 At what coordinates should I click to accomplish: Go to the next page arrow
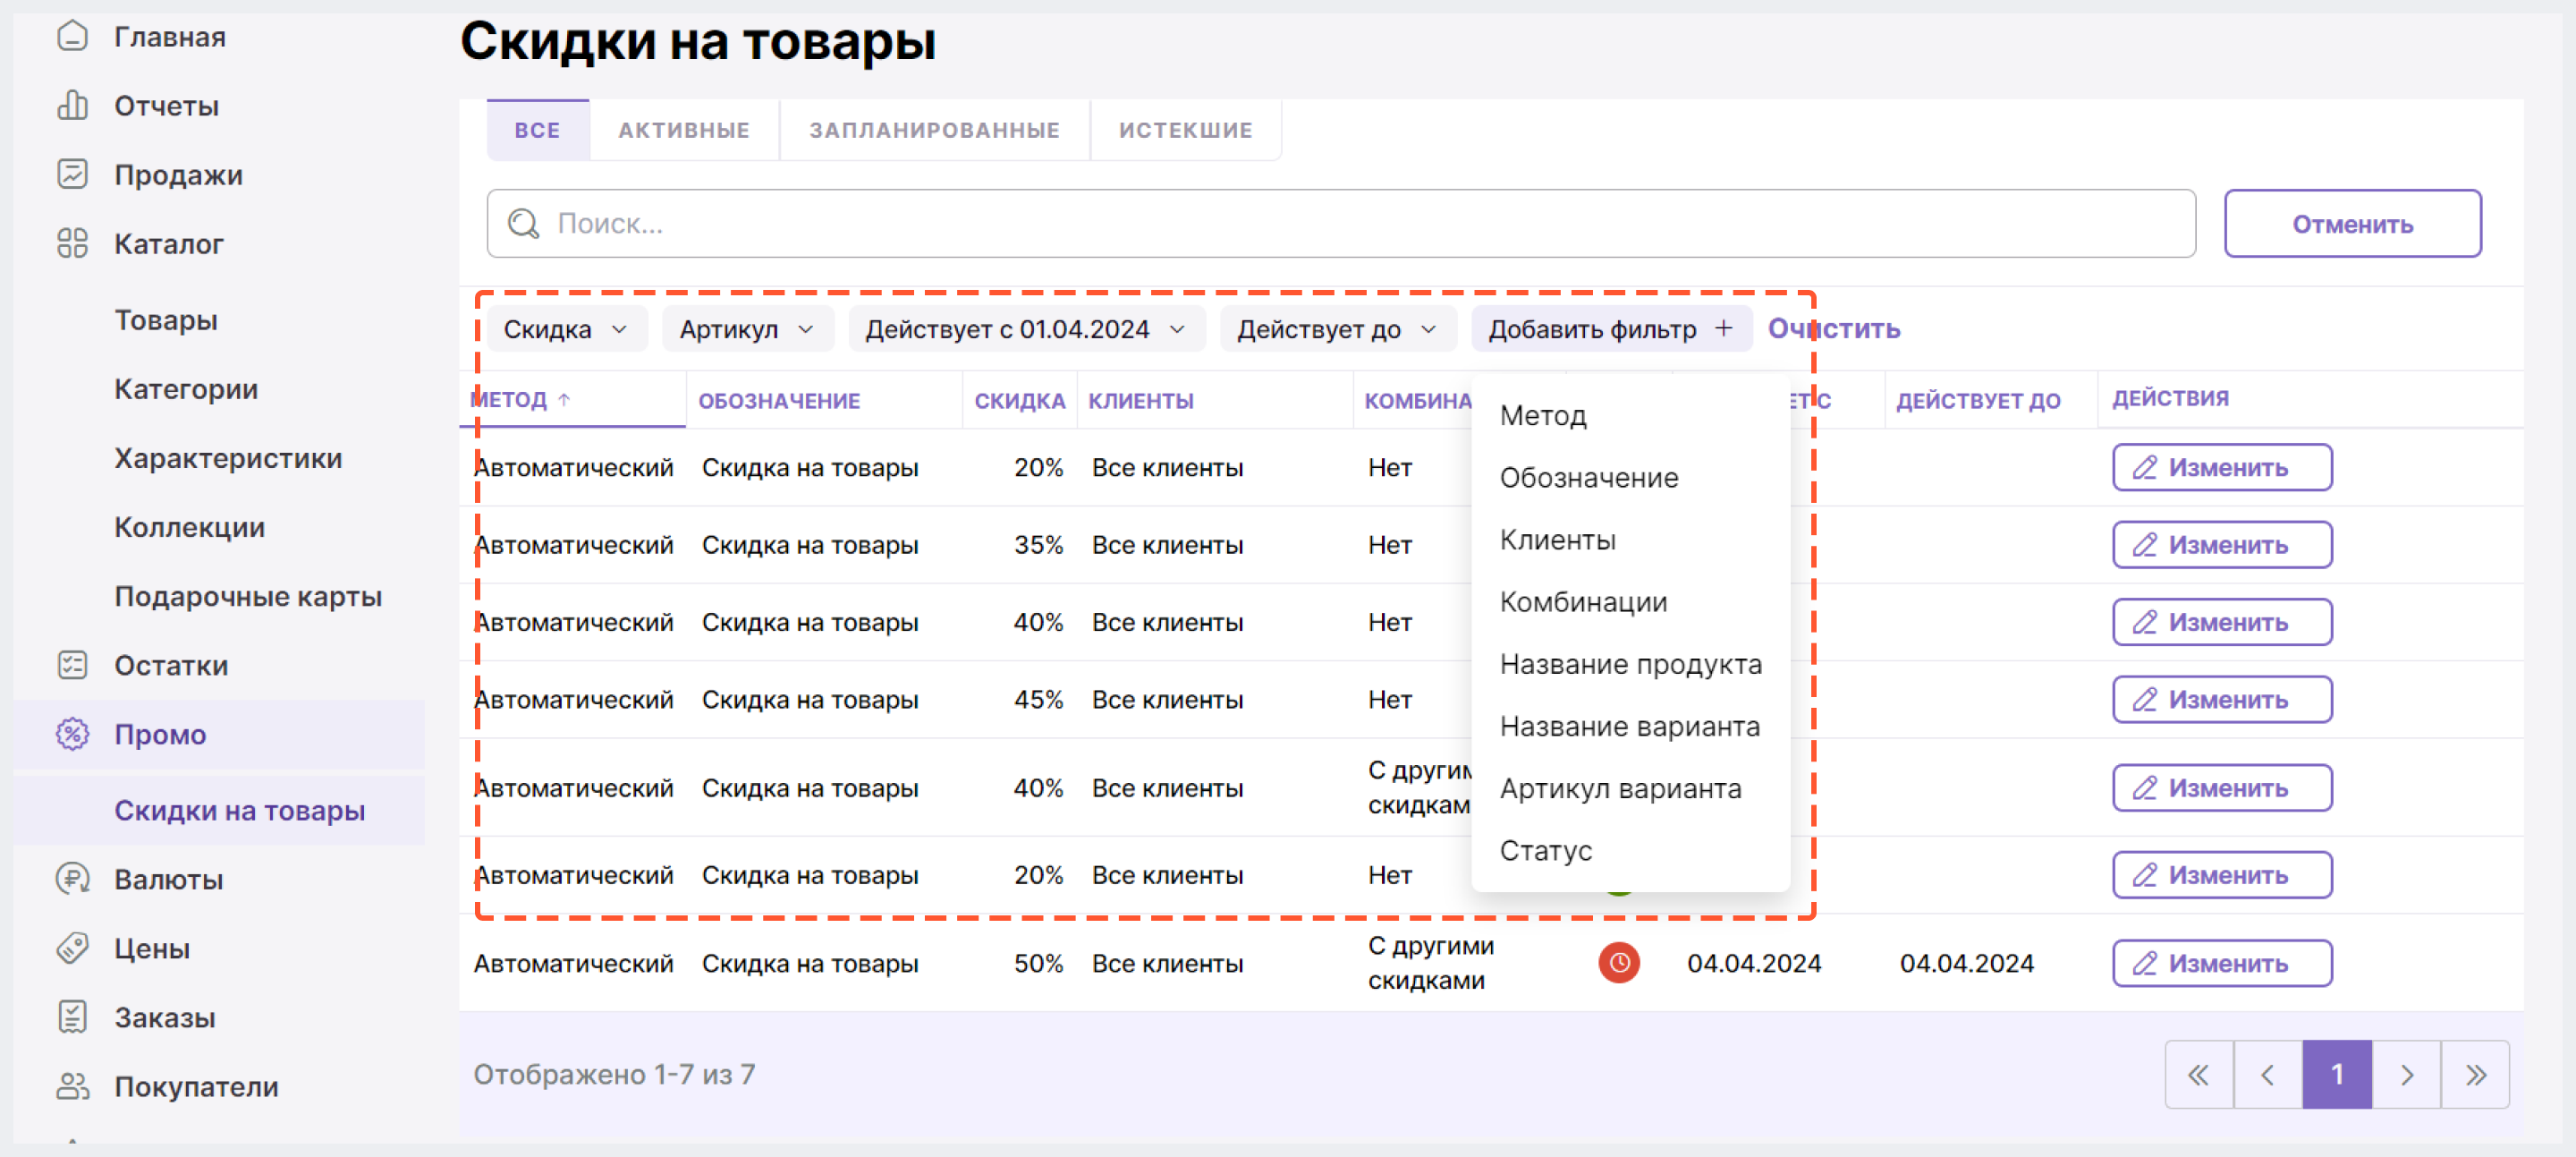pos(2406,1074)
